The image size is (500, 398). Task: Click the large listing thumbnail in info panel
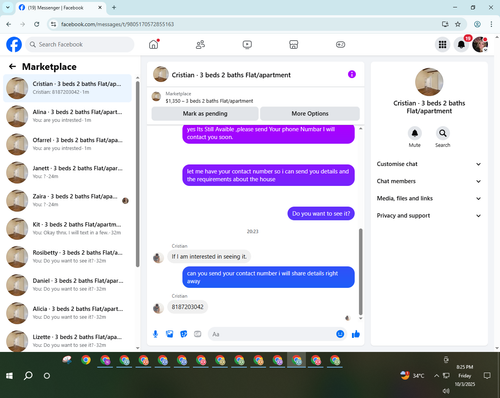(429, 82)
